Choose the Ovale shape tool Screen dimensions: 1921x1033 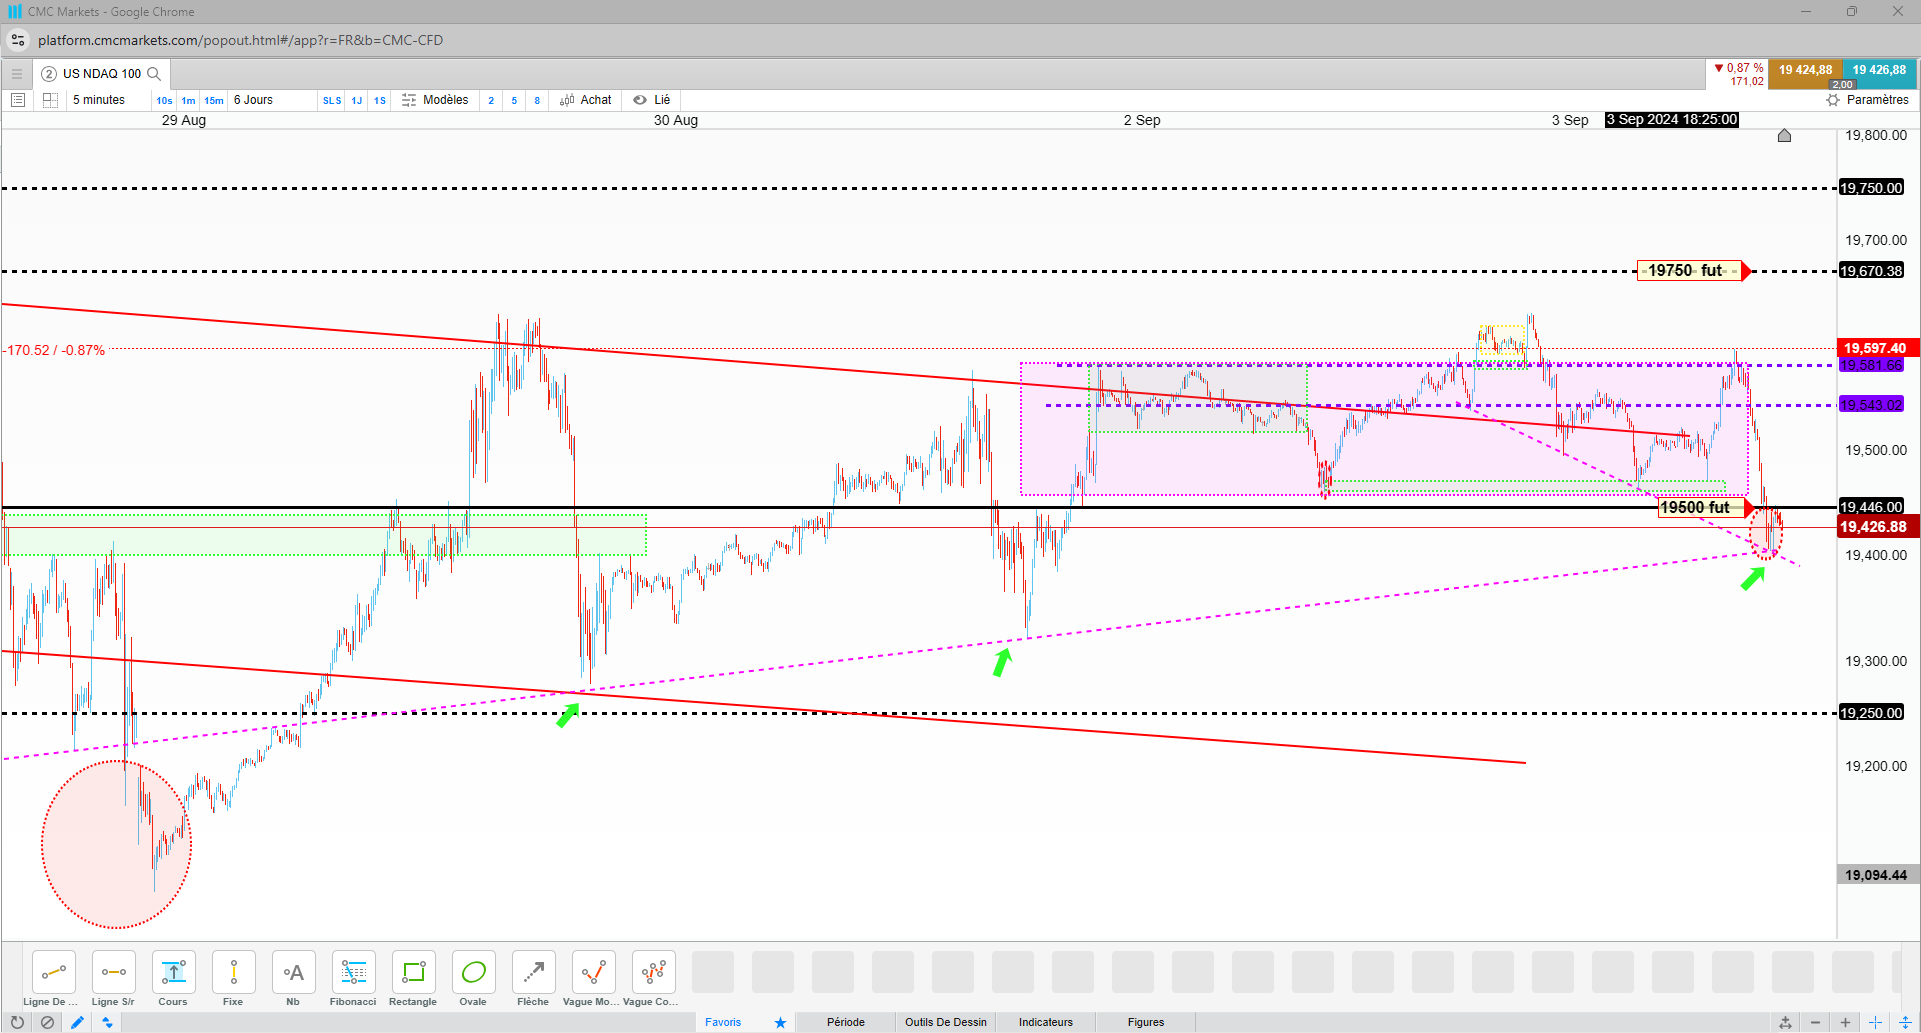(473, 979)
